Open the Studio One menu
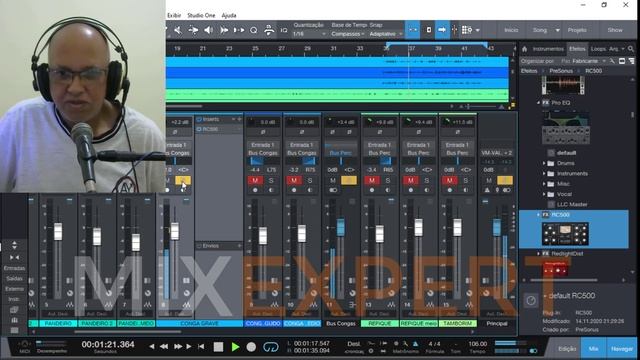 click(x=201, y=15)
